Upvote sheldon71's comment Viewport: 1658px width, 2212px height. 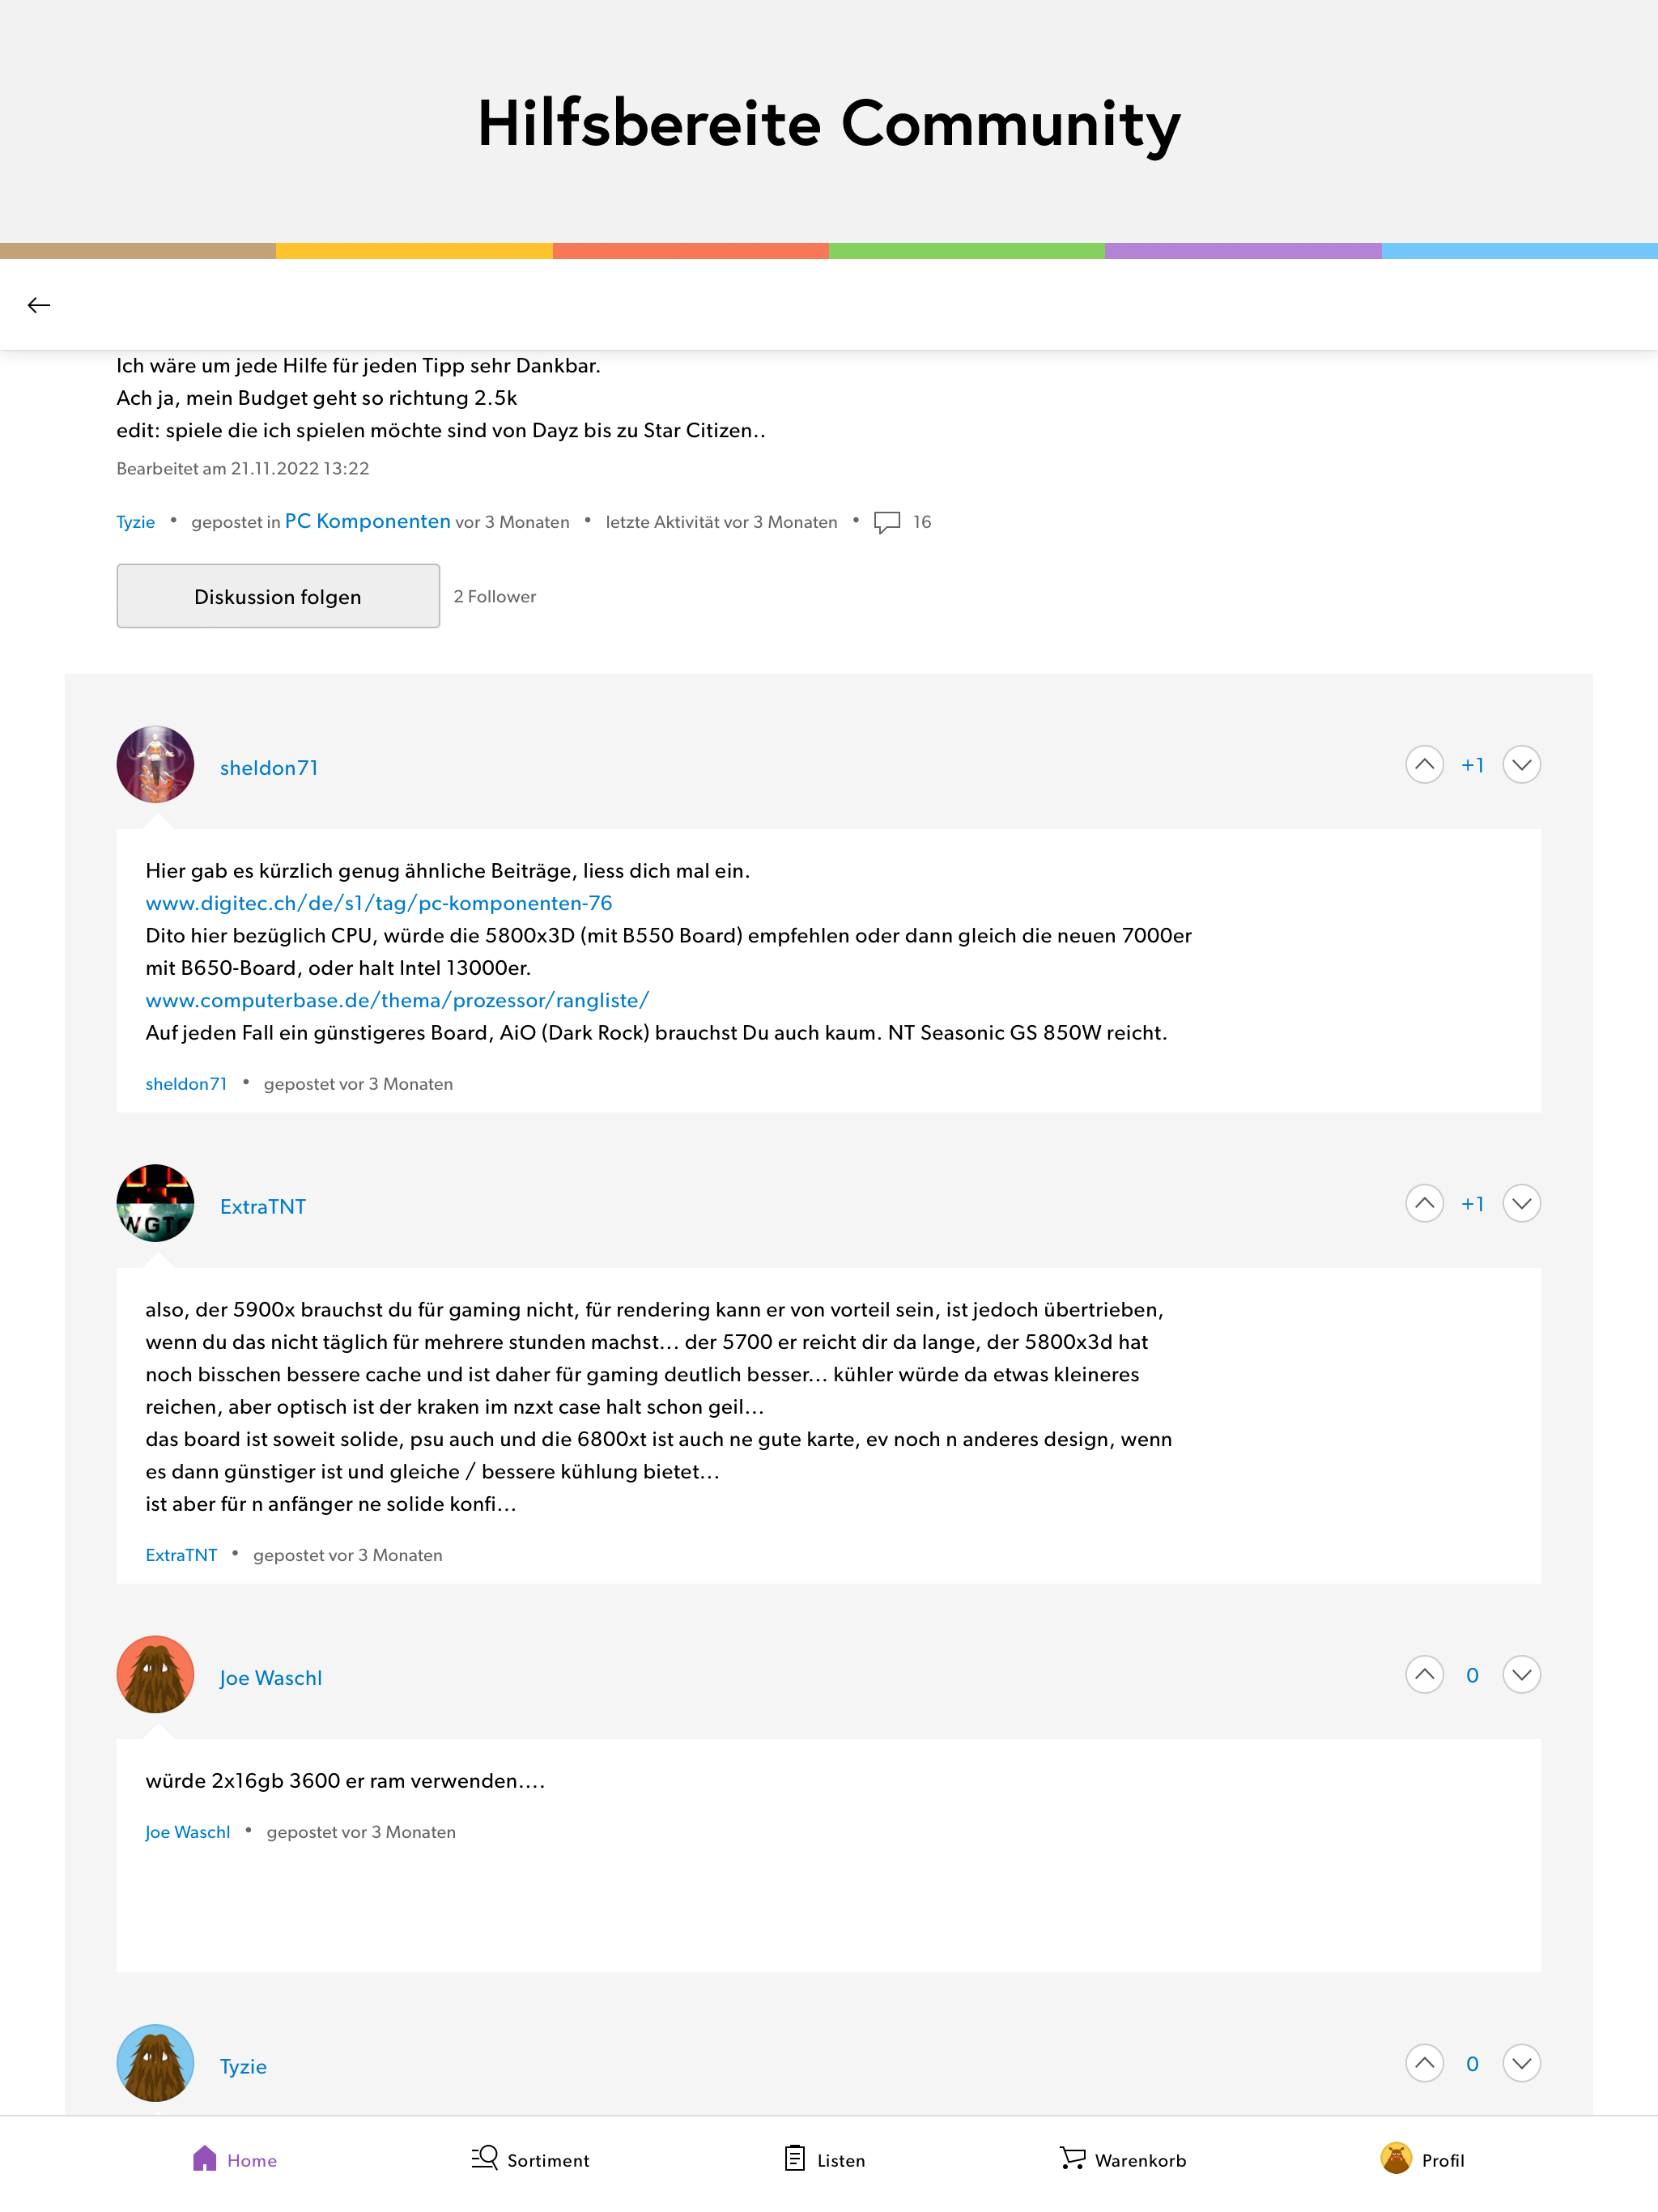point(1424,765)
